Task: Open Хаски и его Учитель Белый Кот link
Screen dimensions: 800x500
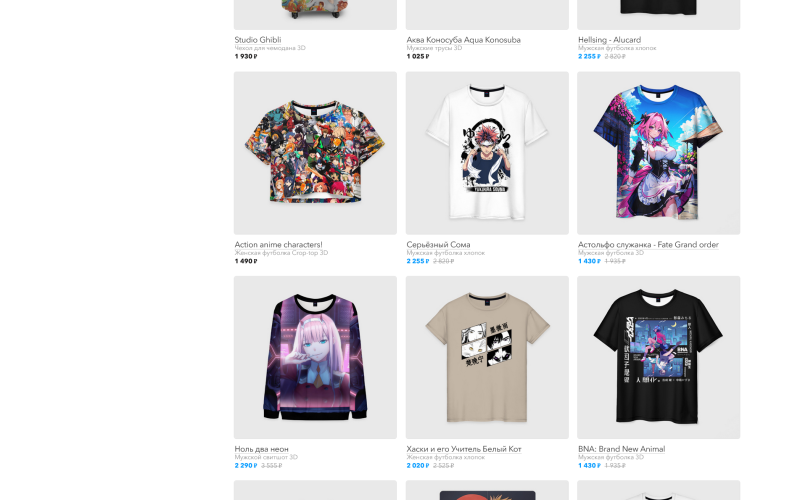Action: click(x=464, y=449)
